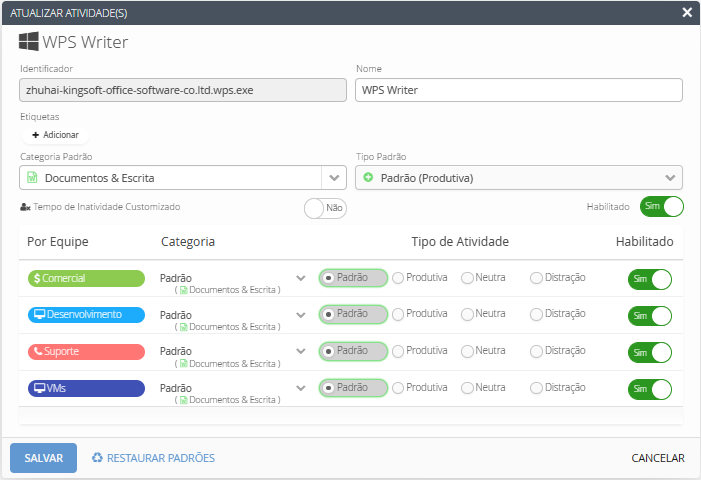Expand category dropdown for Comercial row

click(x=301, y=278)
